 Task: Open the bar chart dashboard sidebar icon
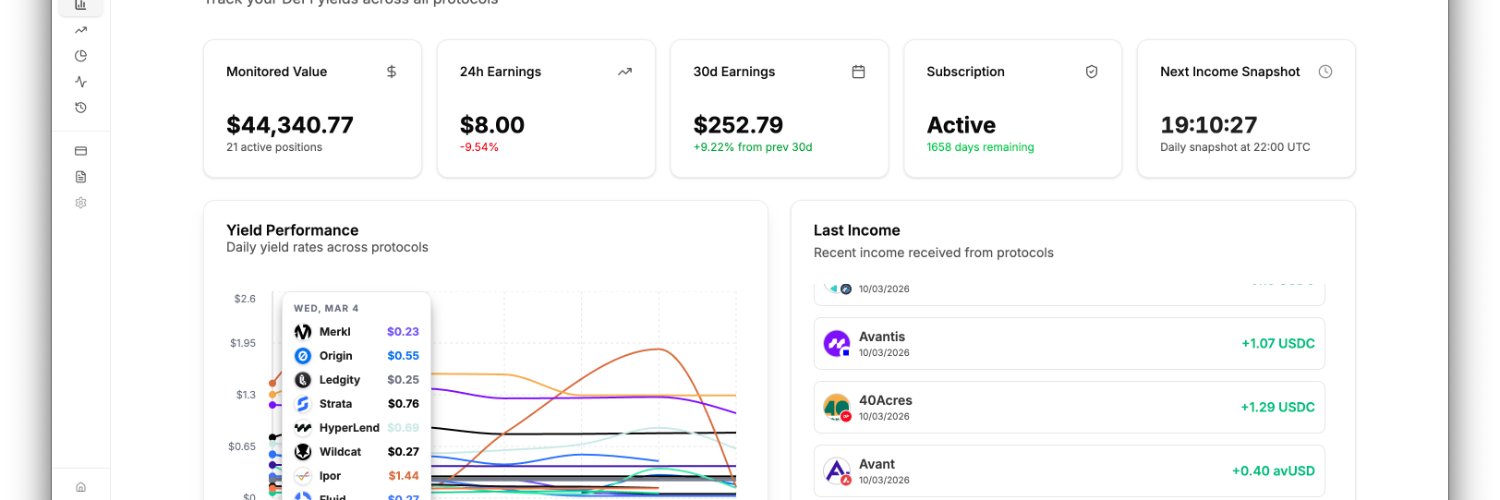coord(81,5)
